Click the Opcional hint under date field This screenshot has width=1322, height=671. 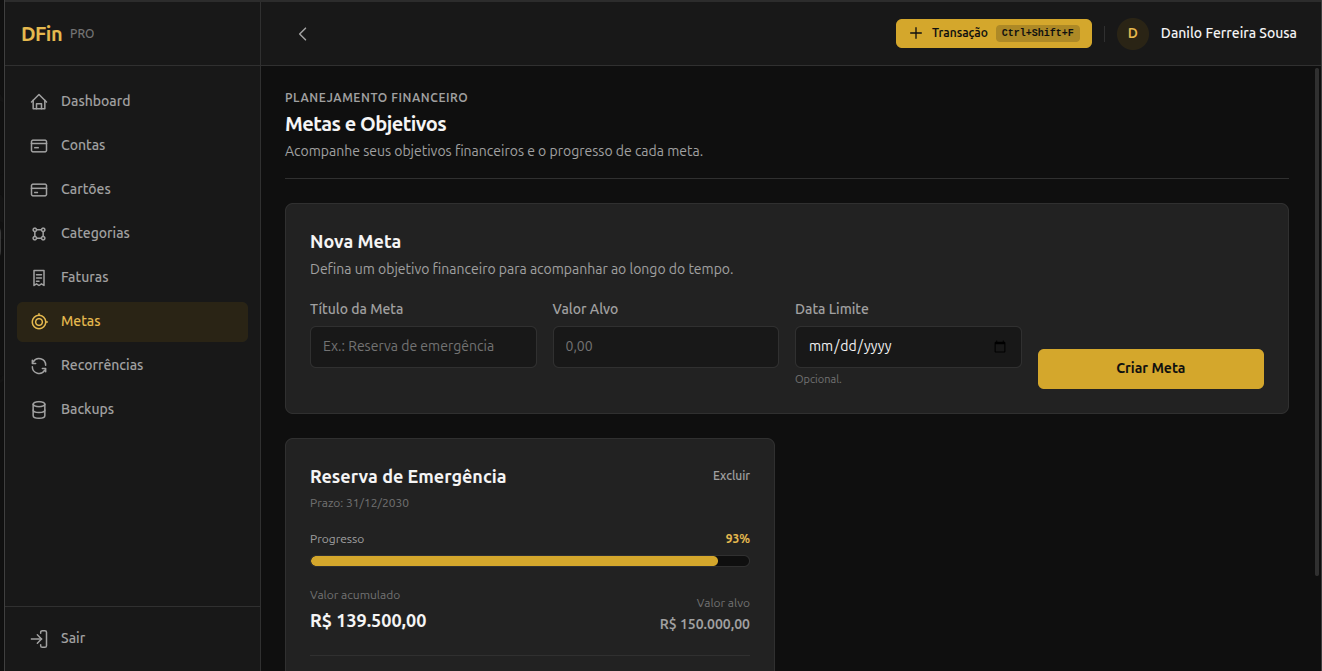[x=818, y=380]
